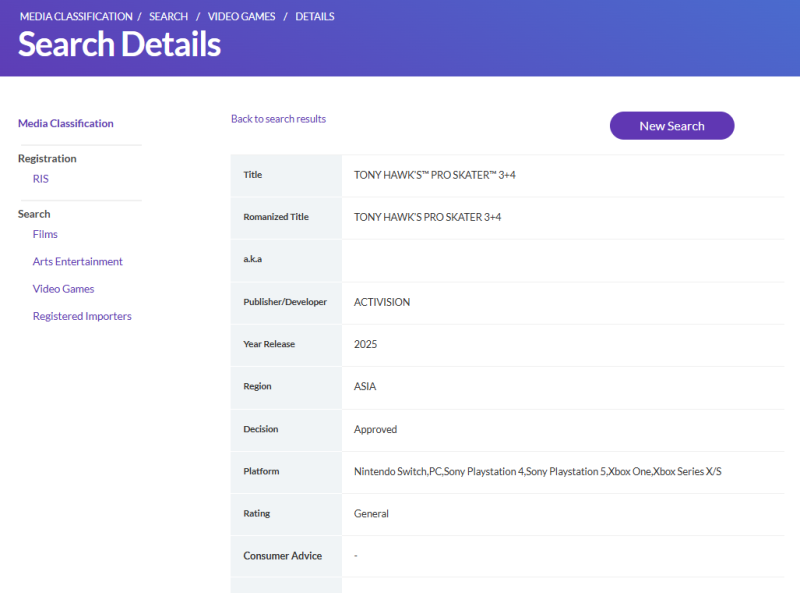Click the Platform list text

pos(537,471)
